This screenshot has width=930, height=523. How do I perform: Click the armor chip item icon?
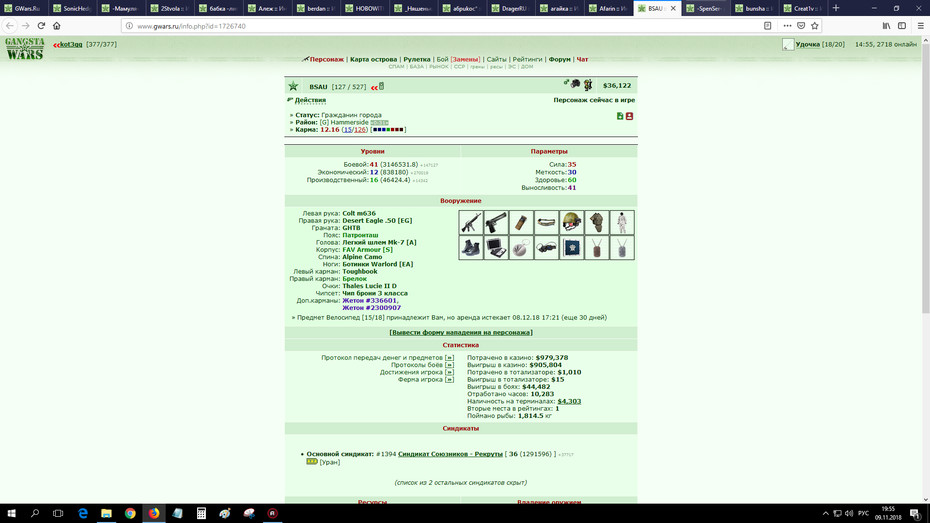coord(571,248)
